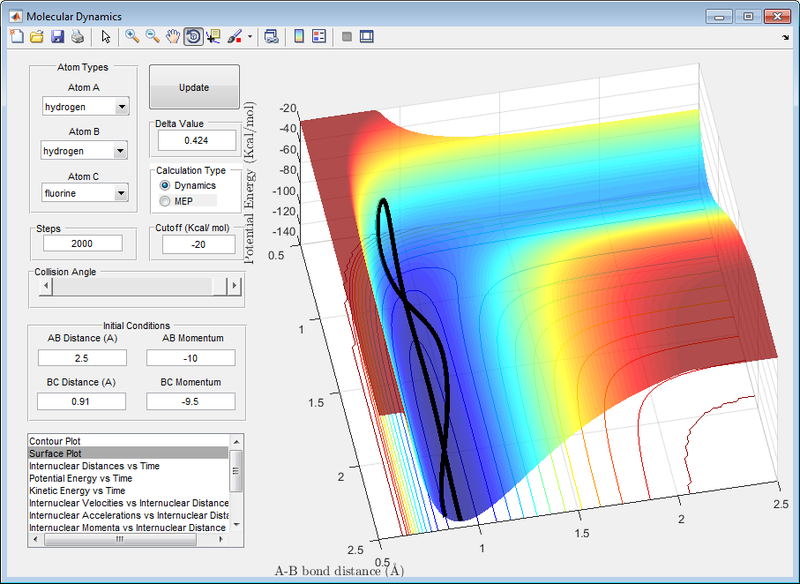Select the Zoom Out magnifier tool
800x584 pixels.
[x=153, y=37]
